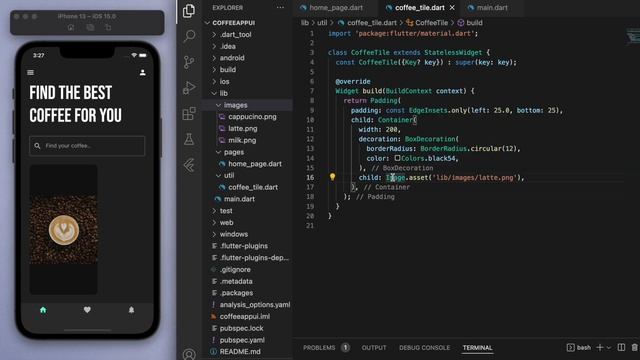The height and width of the screenshot is (360, 640).
Task: Collapse the COFFEEAPPUI root folder
Action: coord(208,23)
